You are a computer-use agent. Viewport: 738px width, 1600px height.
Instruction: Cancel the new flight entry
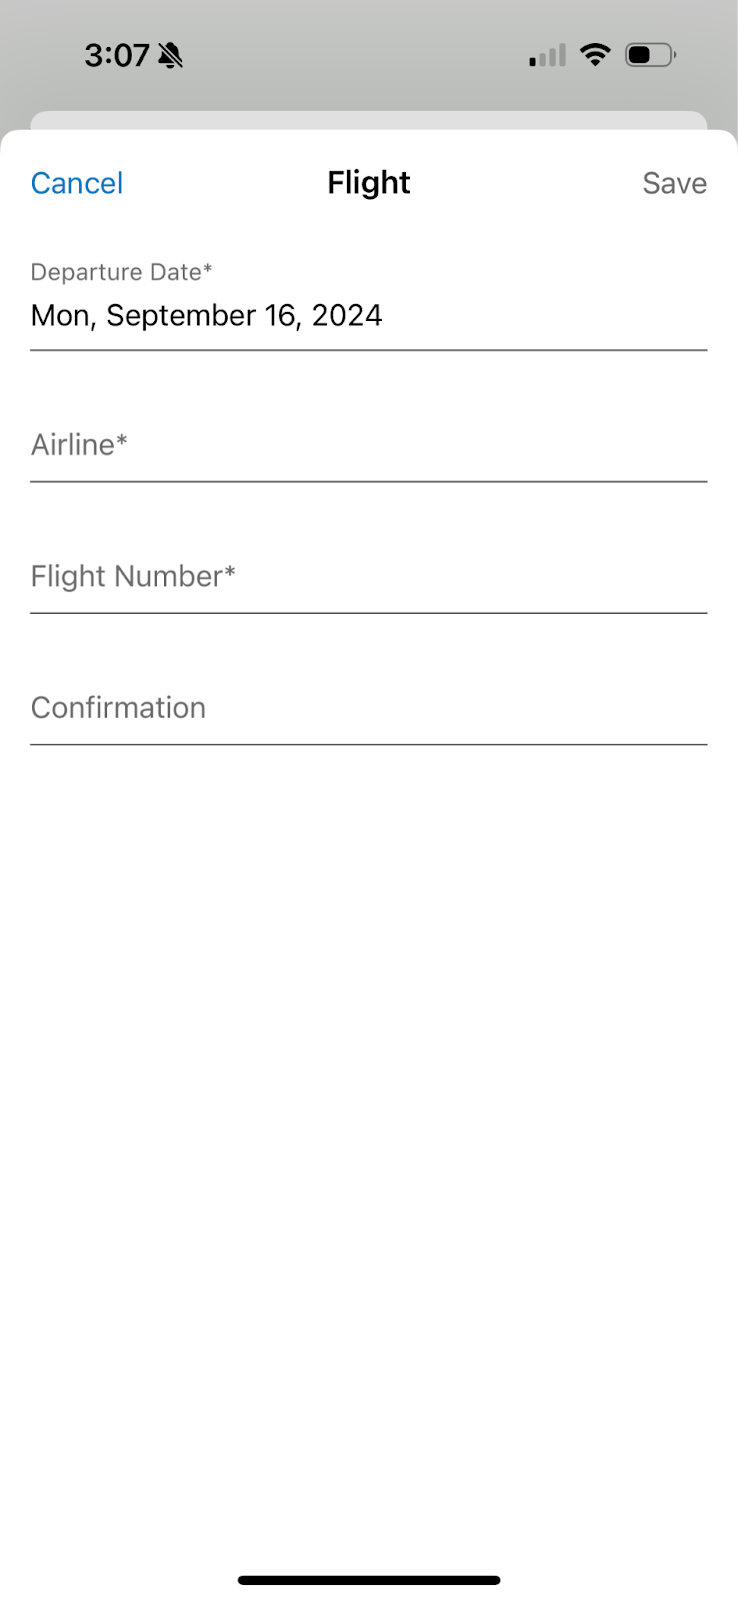[77, 183]
